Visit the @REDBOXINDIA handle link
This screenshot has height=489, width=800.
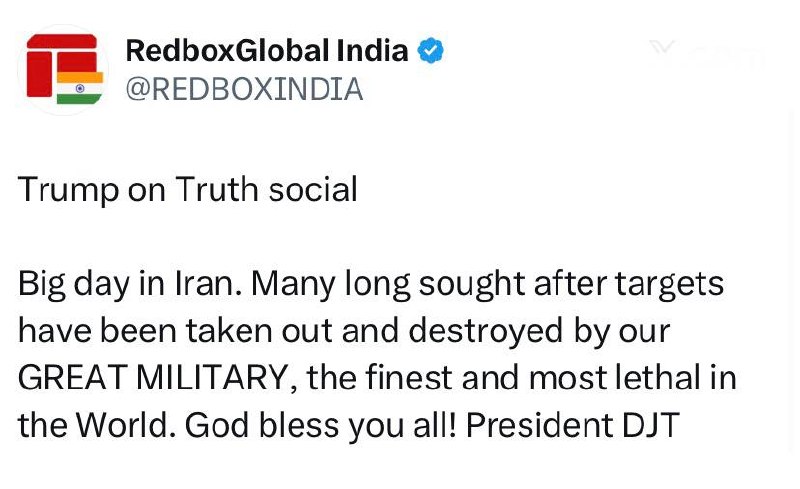pos(244,89)
